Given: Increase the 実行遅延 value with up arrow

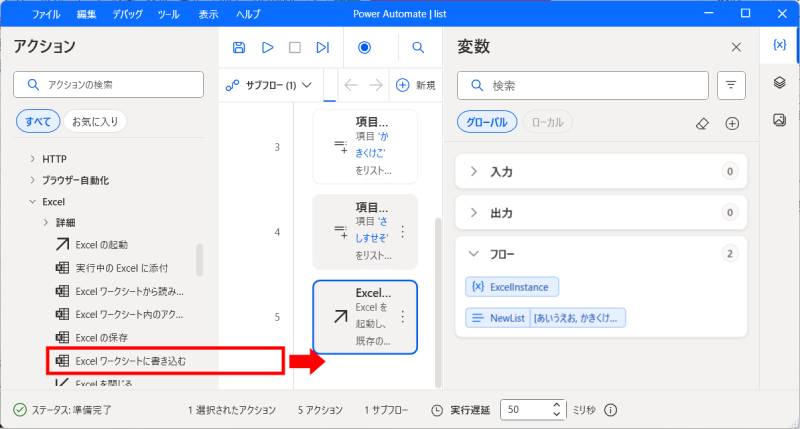Looking at the screenshot, I should 557,405.
